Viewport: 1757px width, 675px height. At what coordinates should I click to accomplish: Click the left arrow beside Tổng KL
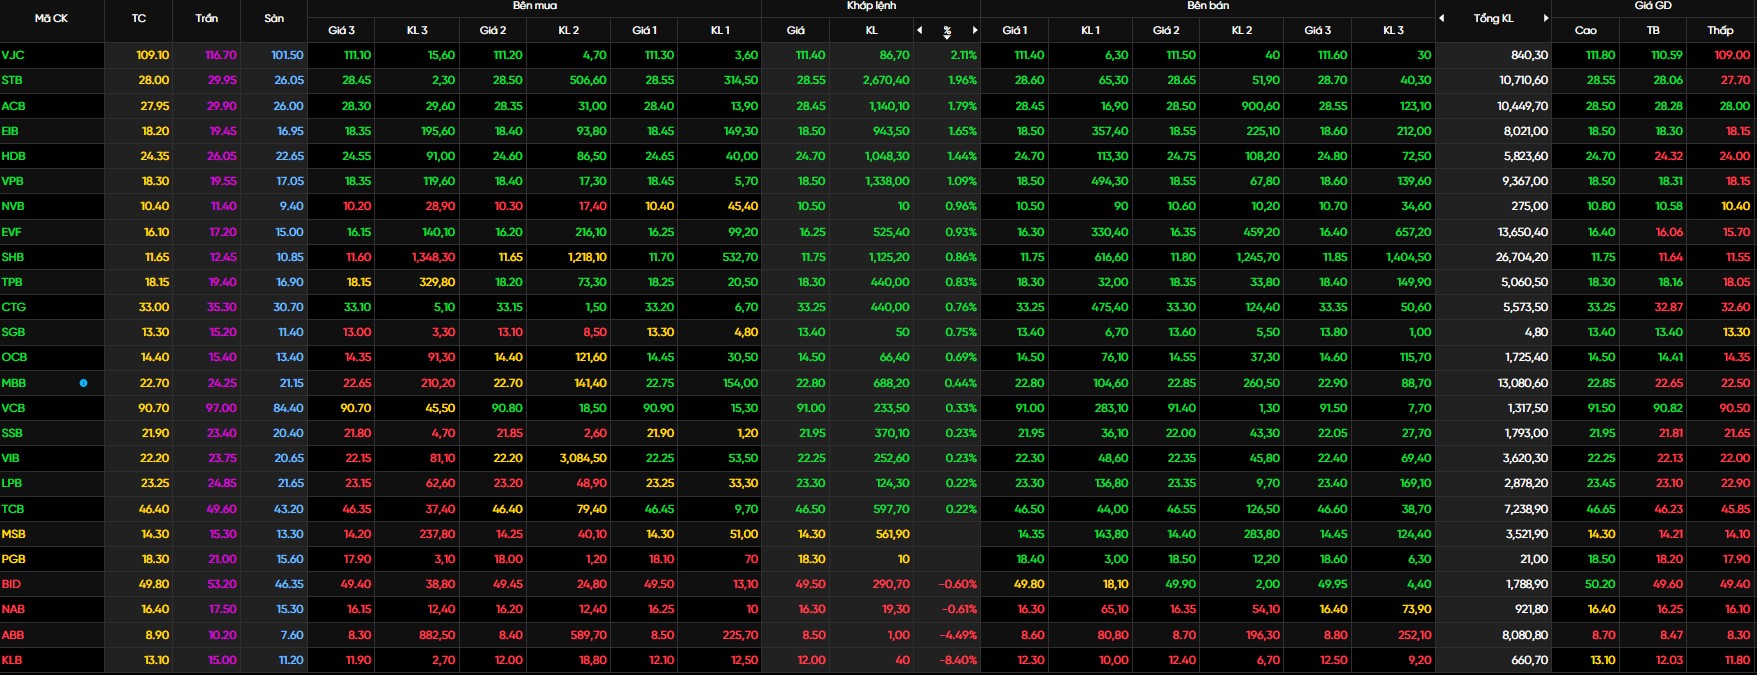1442,18
